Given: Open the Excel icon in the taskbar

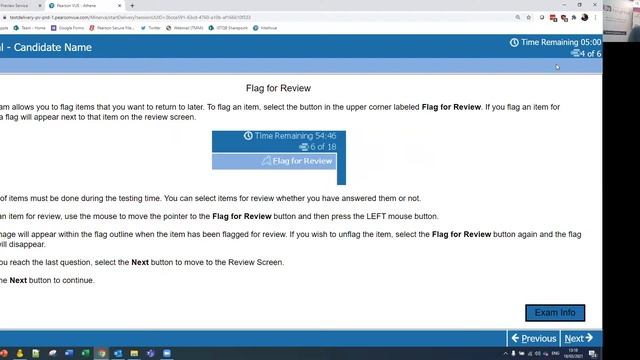Looking at the screenshot, I should (x=85, y=353).
